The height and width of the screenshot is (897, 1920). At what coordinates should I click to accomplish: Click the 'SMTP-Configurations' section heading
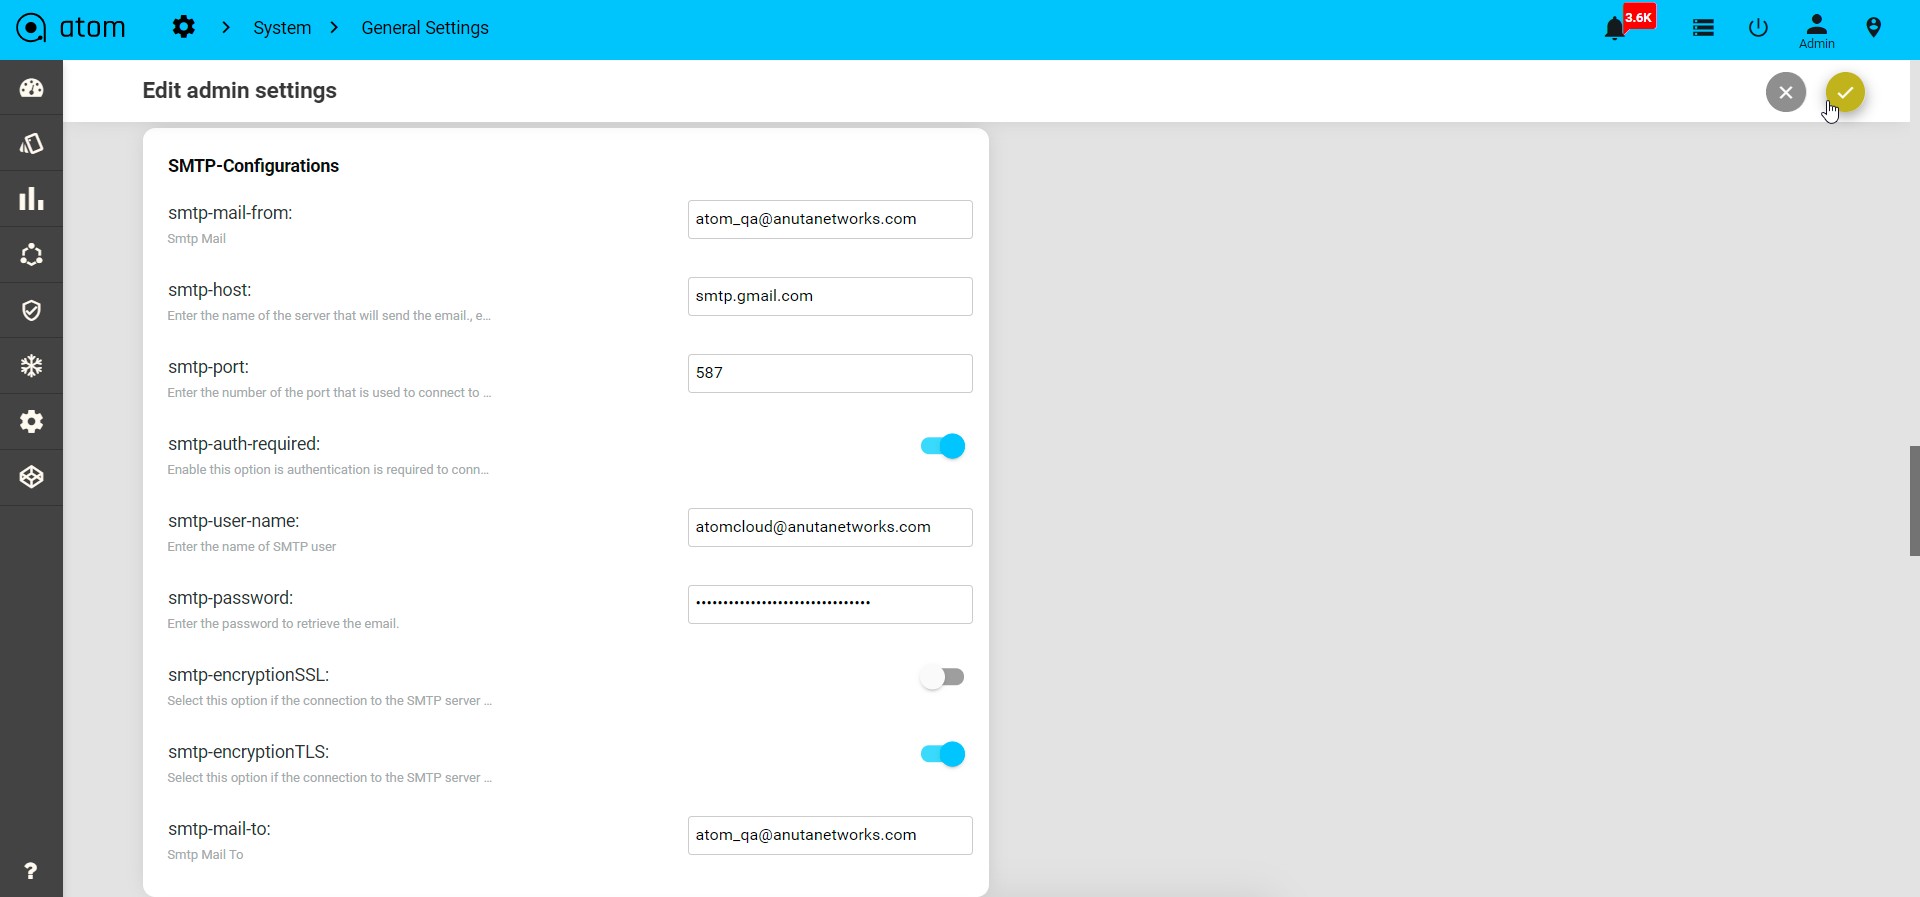(253, 166)
